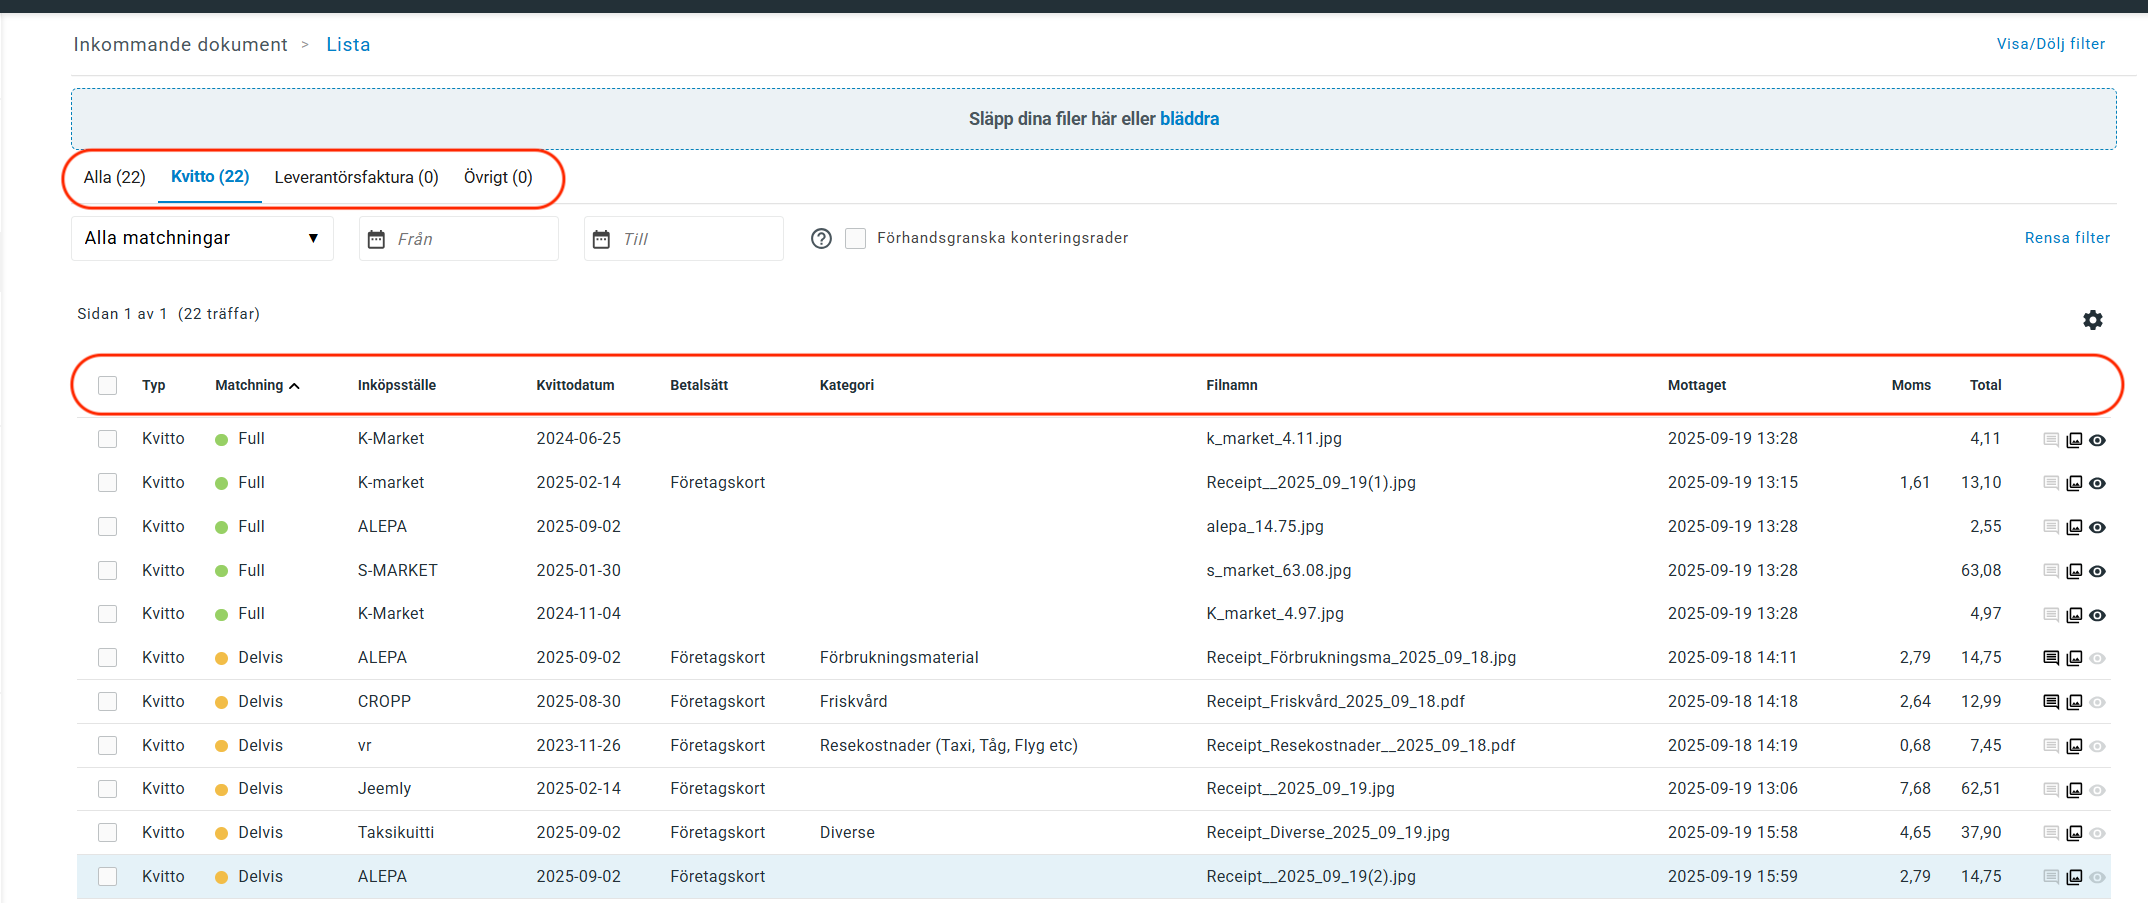
Task: Open Alla matchningar dropdown
Action: 202,238
